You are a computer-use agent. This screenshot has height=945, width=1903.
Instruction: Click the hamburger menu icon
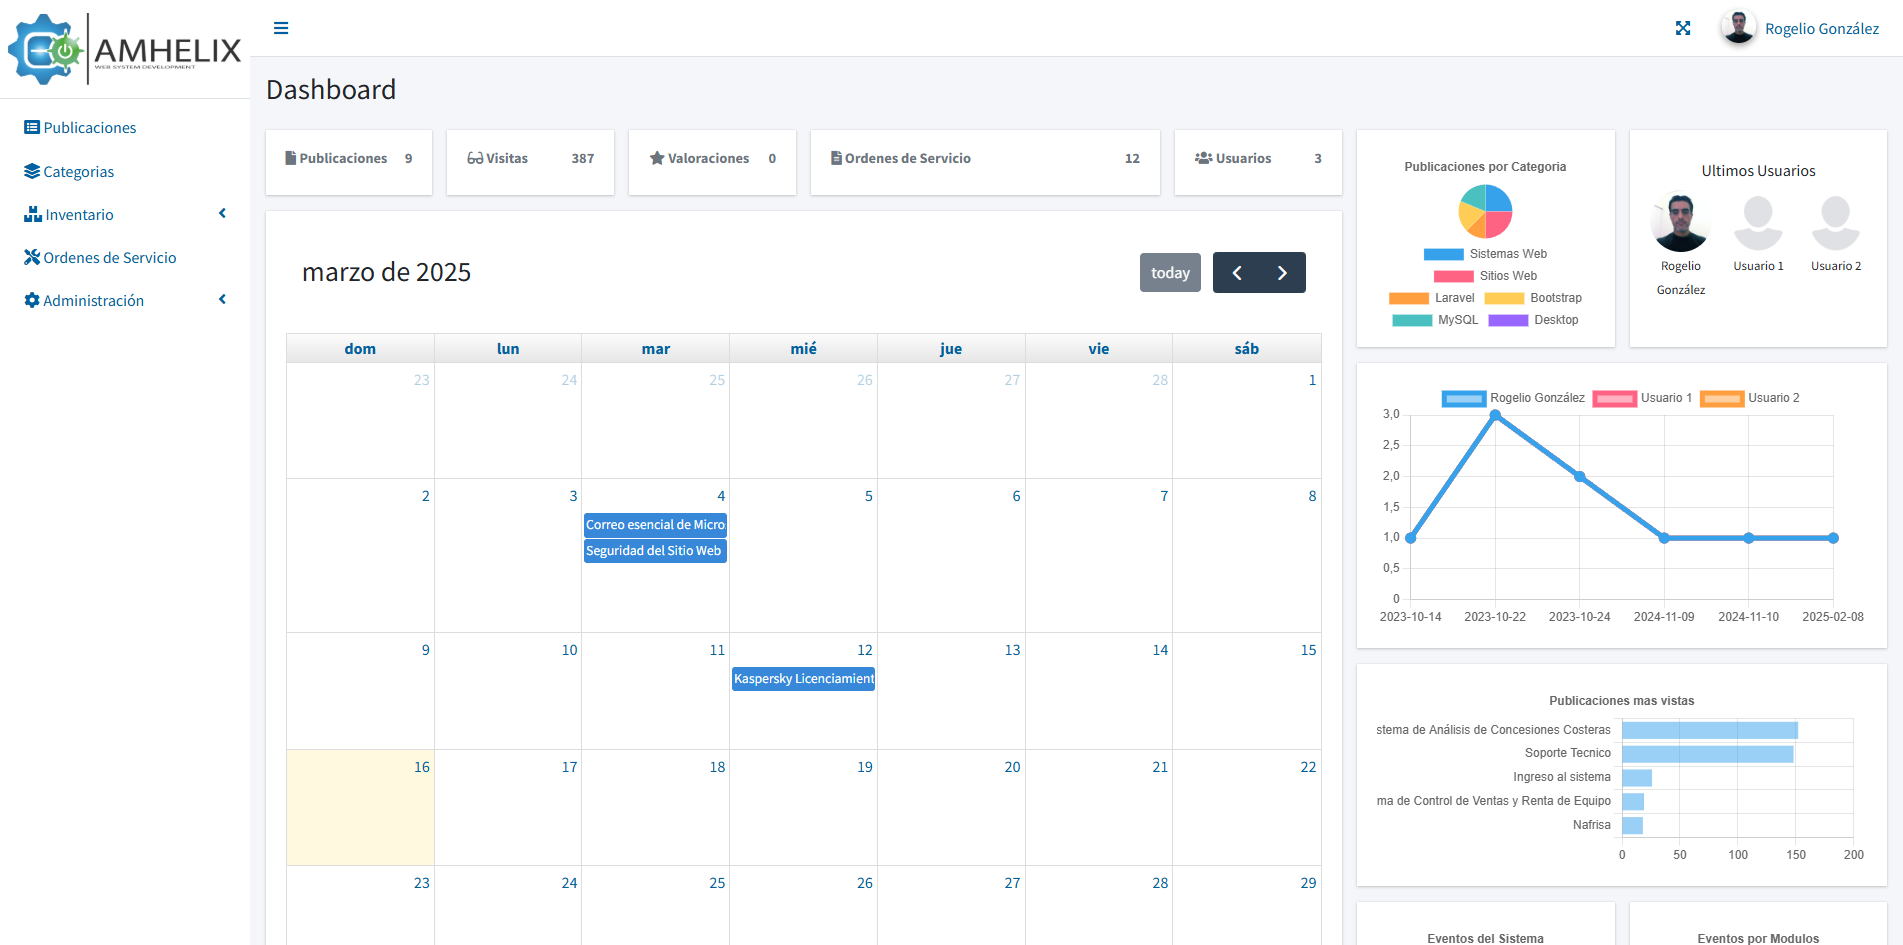(281, 28)
